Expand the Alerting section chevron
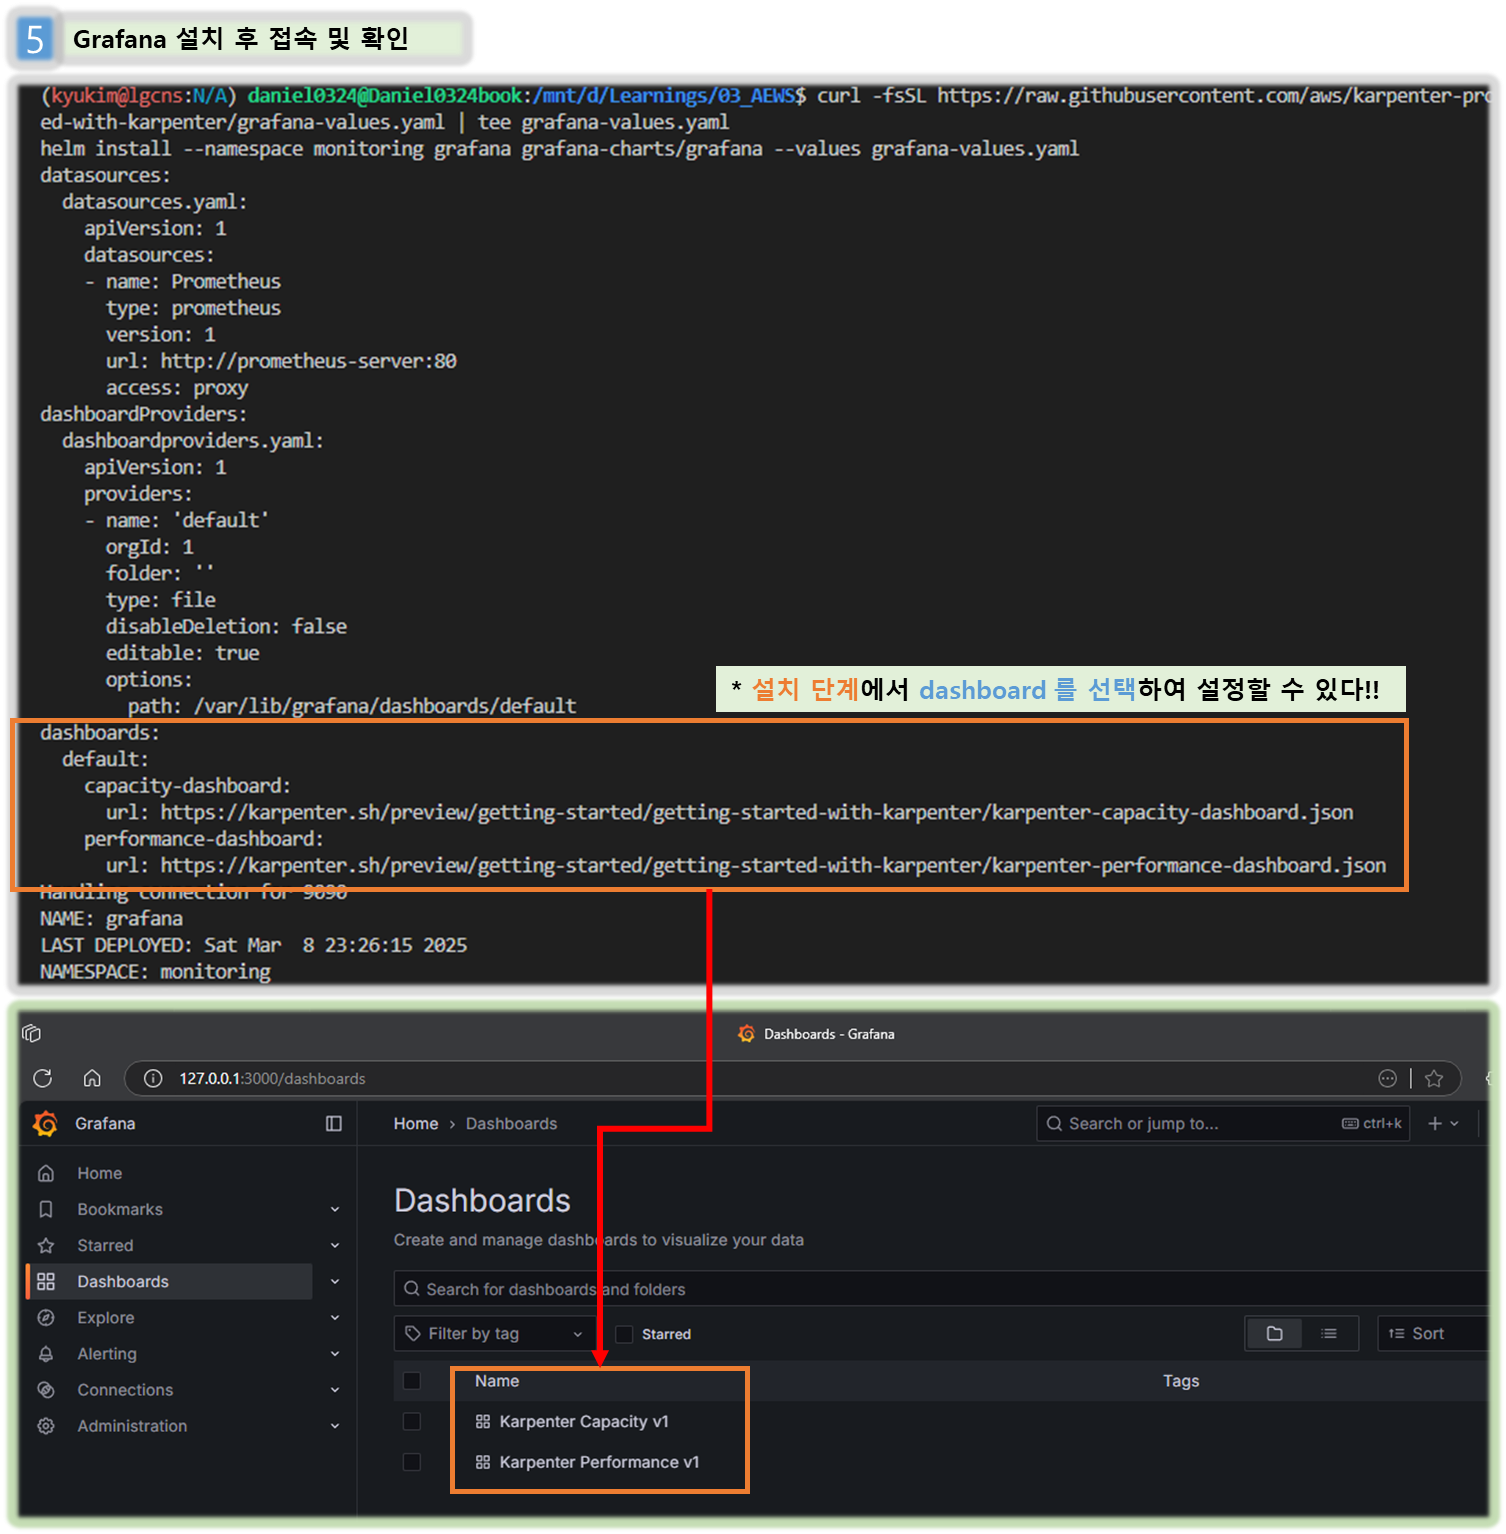 tap(335, 1353)
